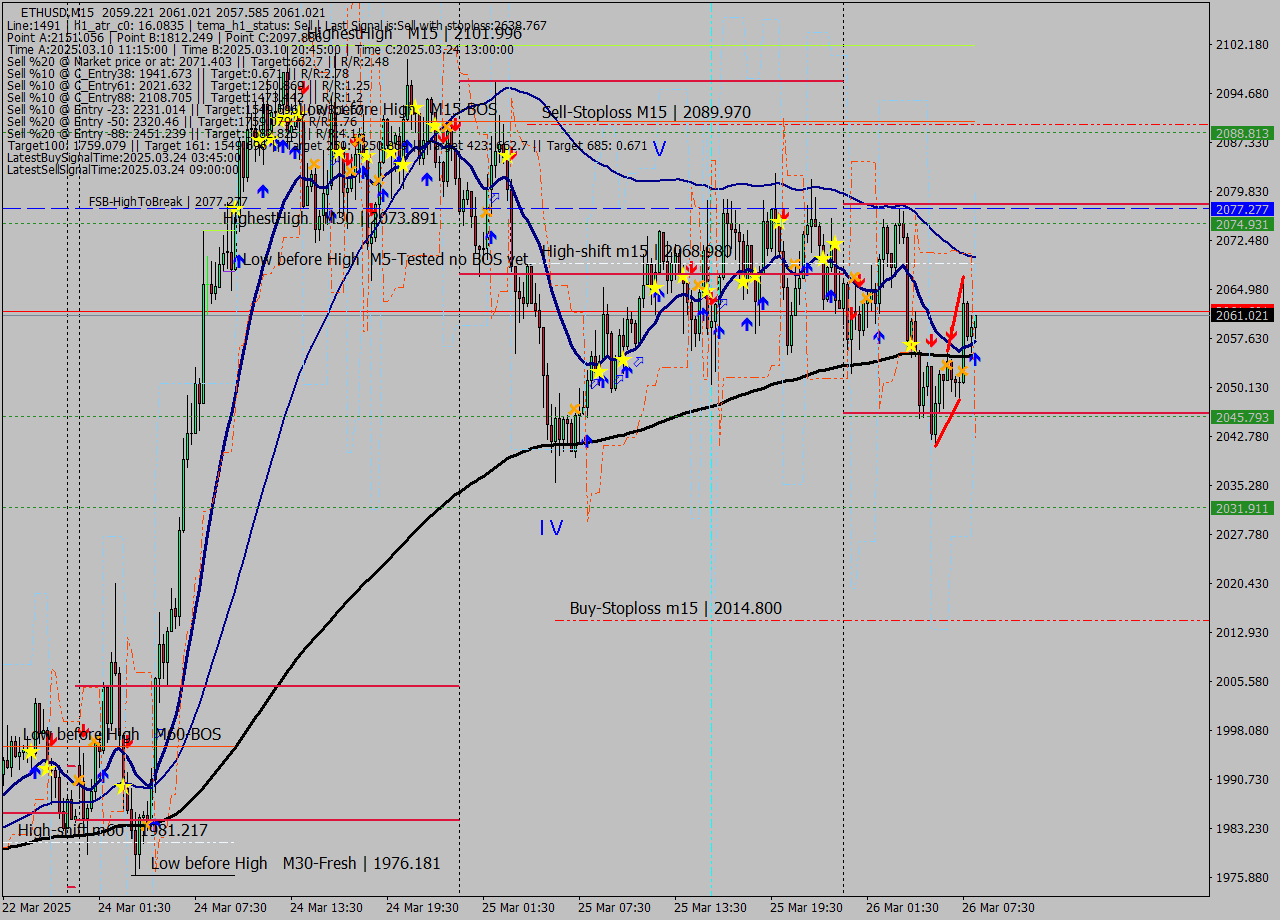Select the 'Sell-Stoploss M15 | 2089.970' label
This screenshot has width=1280, height=920.
click(x=646, y=112)
